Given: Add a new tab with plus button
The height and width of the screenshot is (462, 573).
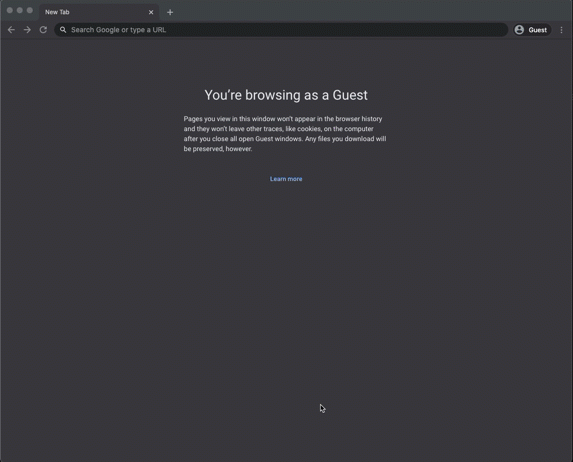Looking at the screenshot, I should pos(170,12).
